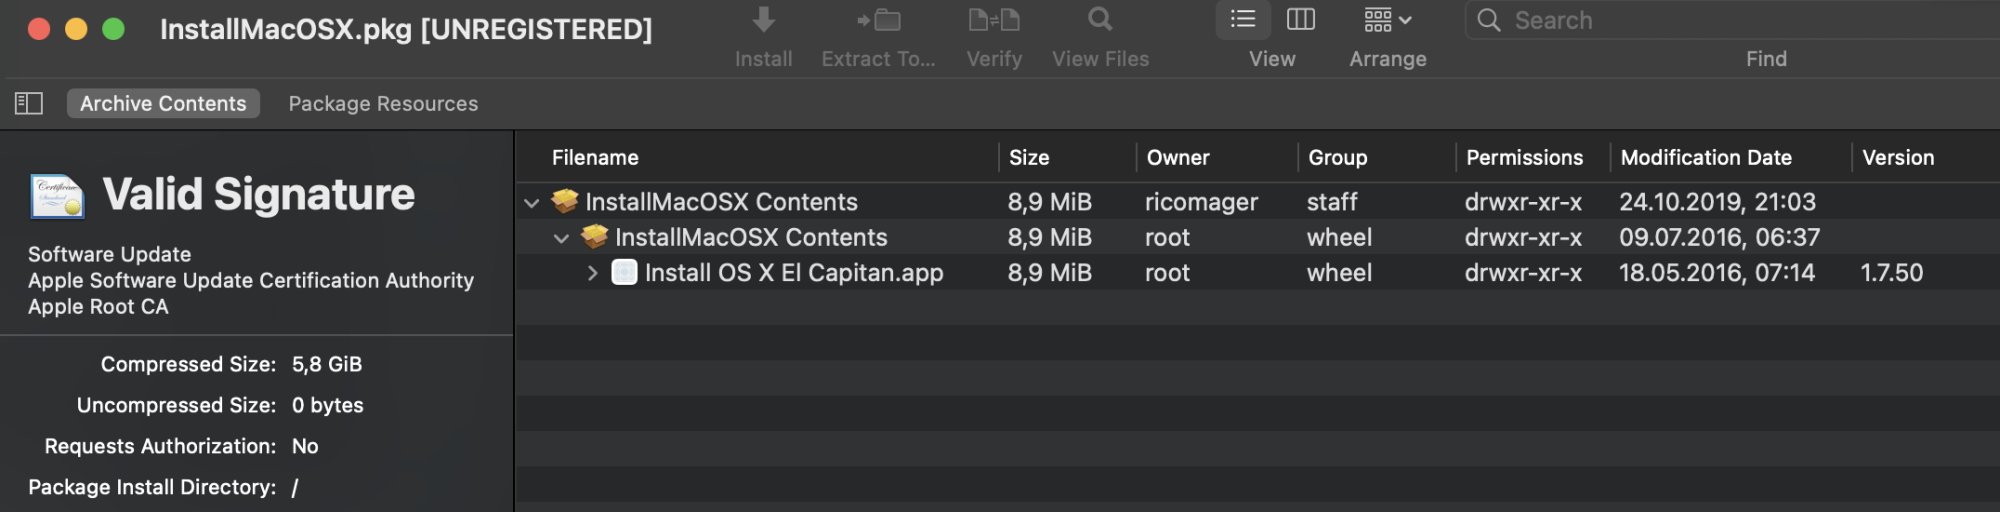
Task: Sort by the Filename column header
Action: click(595, 157)
